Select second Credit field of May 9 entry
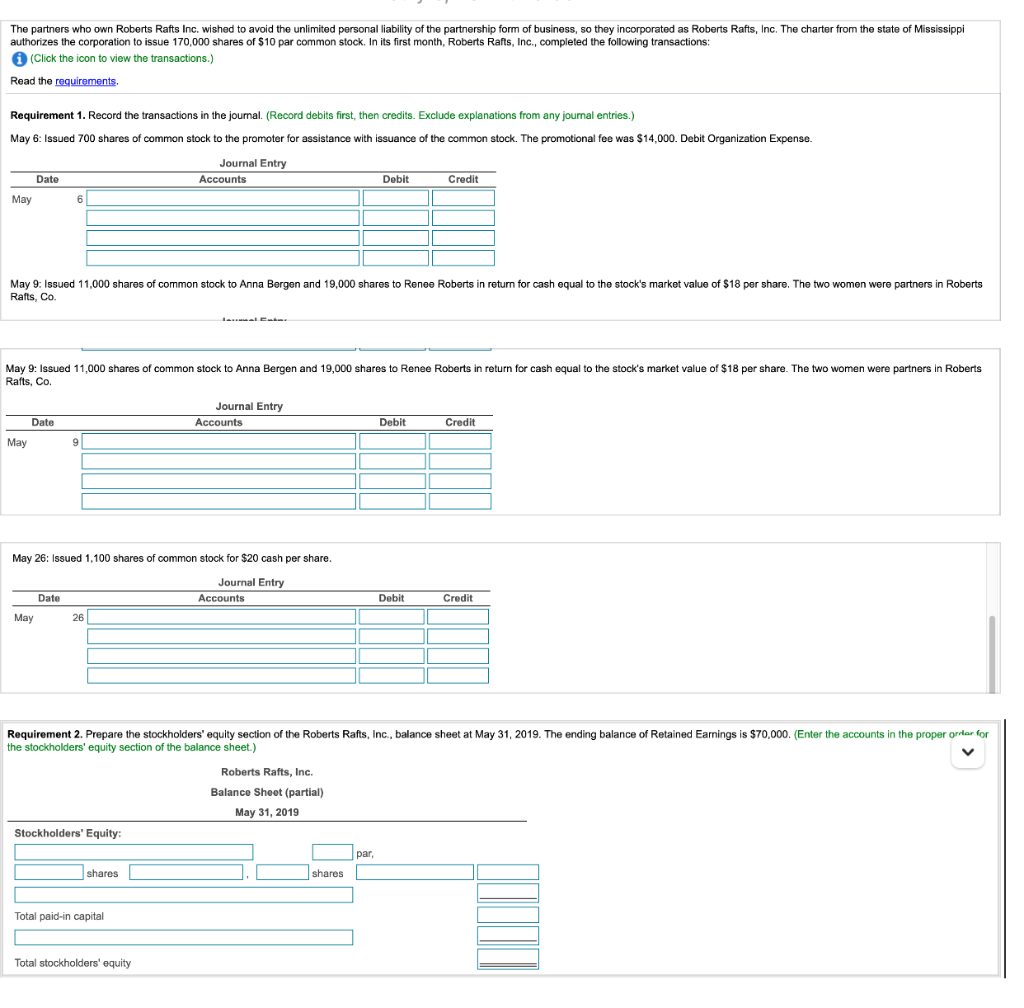Screen dimensions: 1024x1008 click(x=460, y=462)
